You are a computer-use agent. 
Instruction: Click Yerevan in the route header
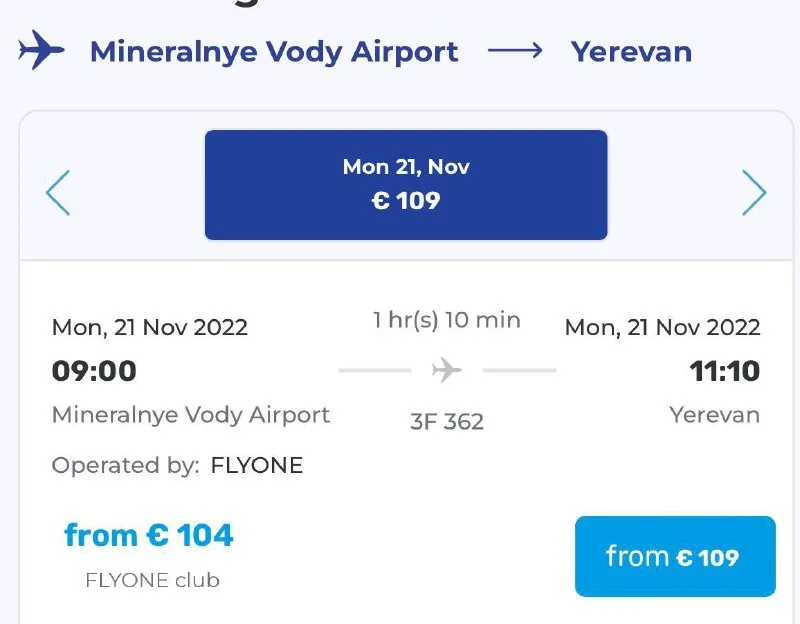pyautogui.click(x=631, y=51)
